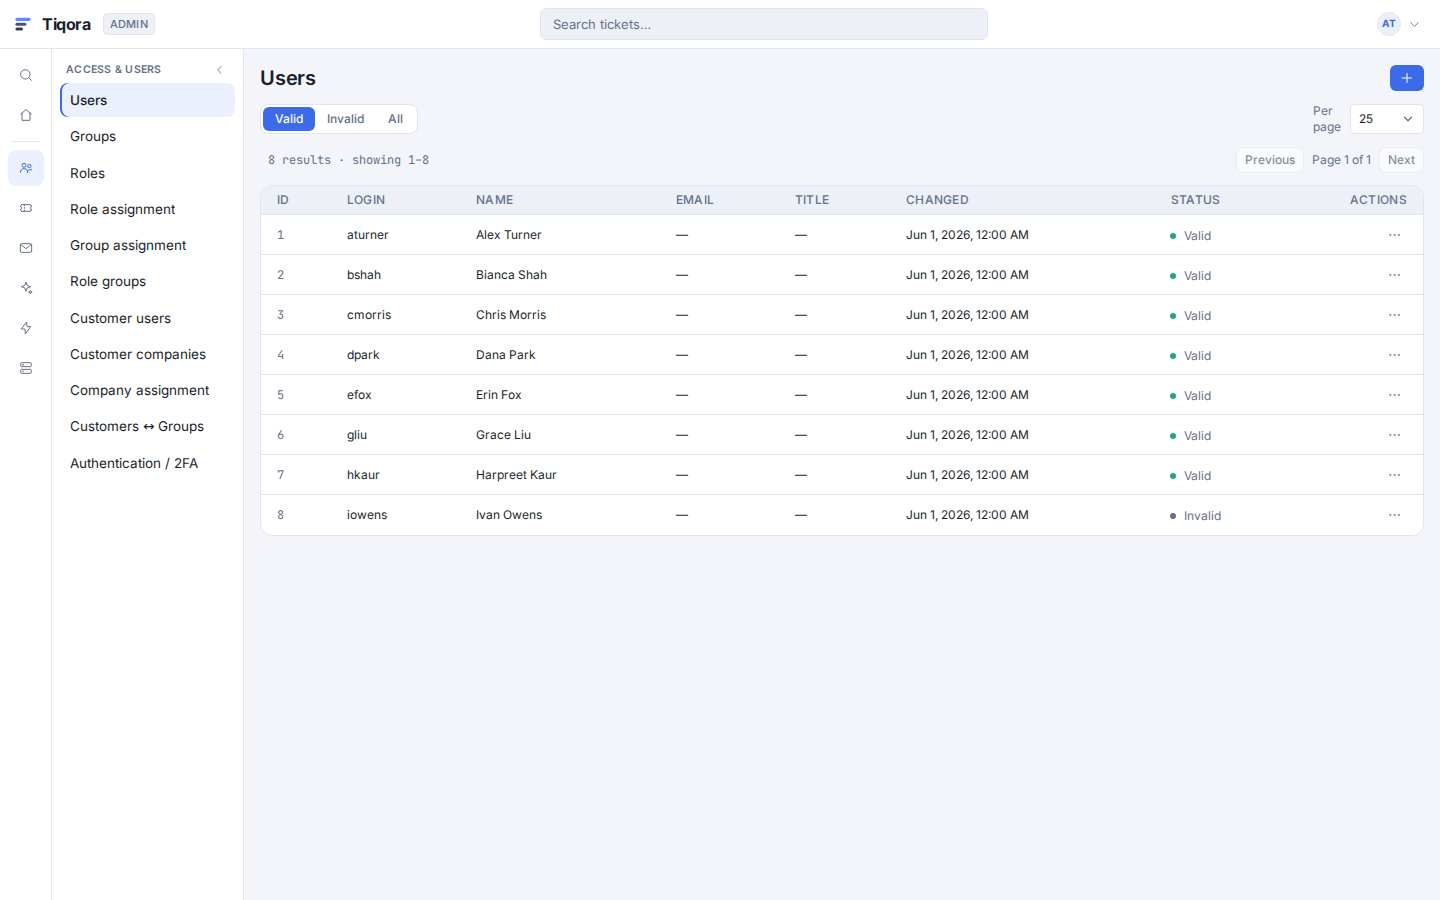Viewport: 1440px width, 900px height.
Task: Click the login aturner
Action: (368, 235)
